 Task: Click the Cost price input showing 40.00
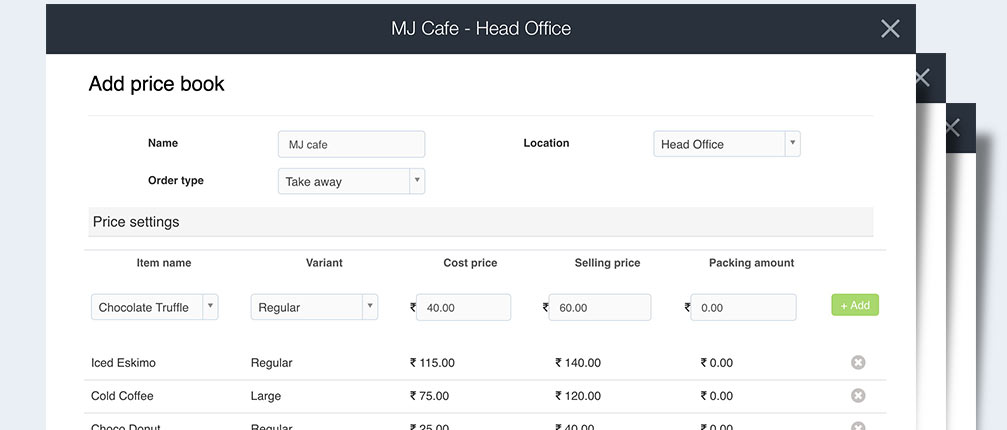(x=463, y=307)
